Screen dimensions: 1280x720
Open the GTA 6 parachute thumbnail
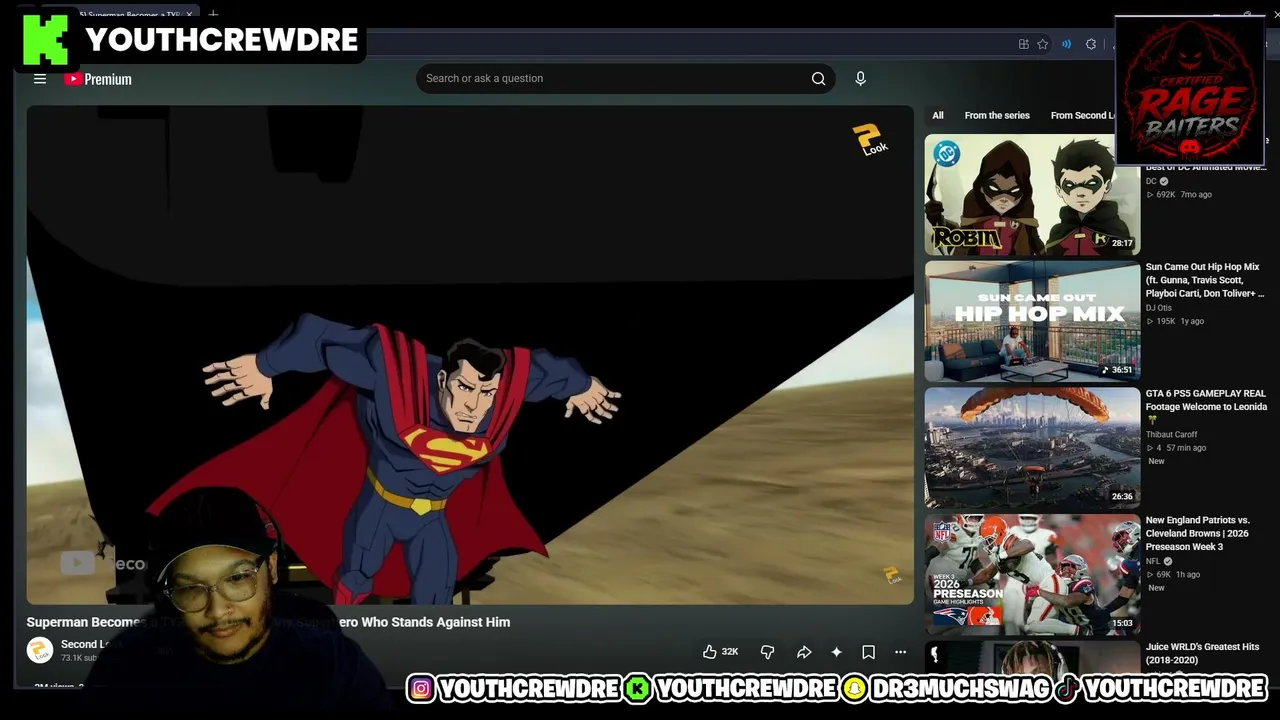tap(1032, 448)
